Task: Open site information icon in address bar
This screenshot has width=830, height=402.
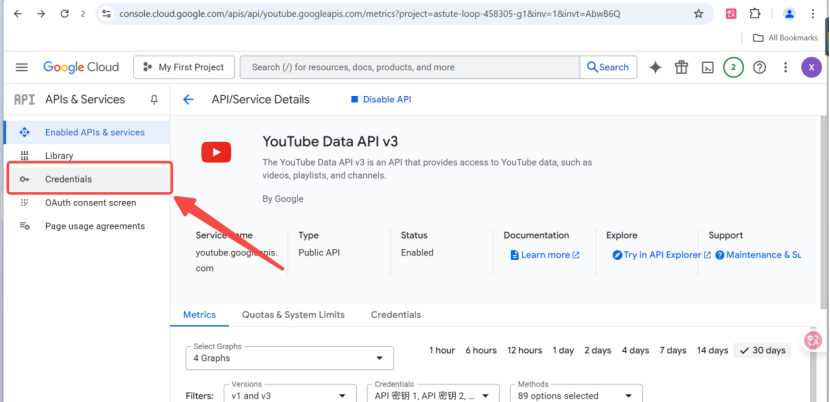Action: (x=106, y=14)
